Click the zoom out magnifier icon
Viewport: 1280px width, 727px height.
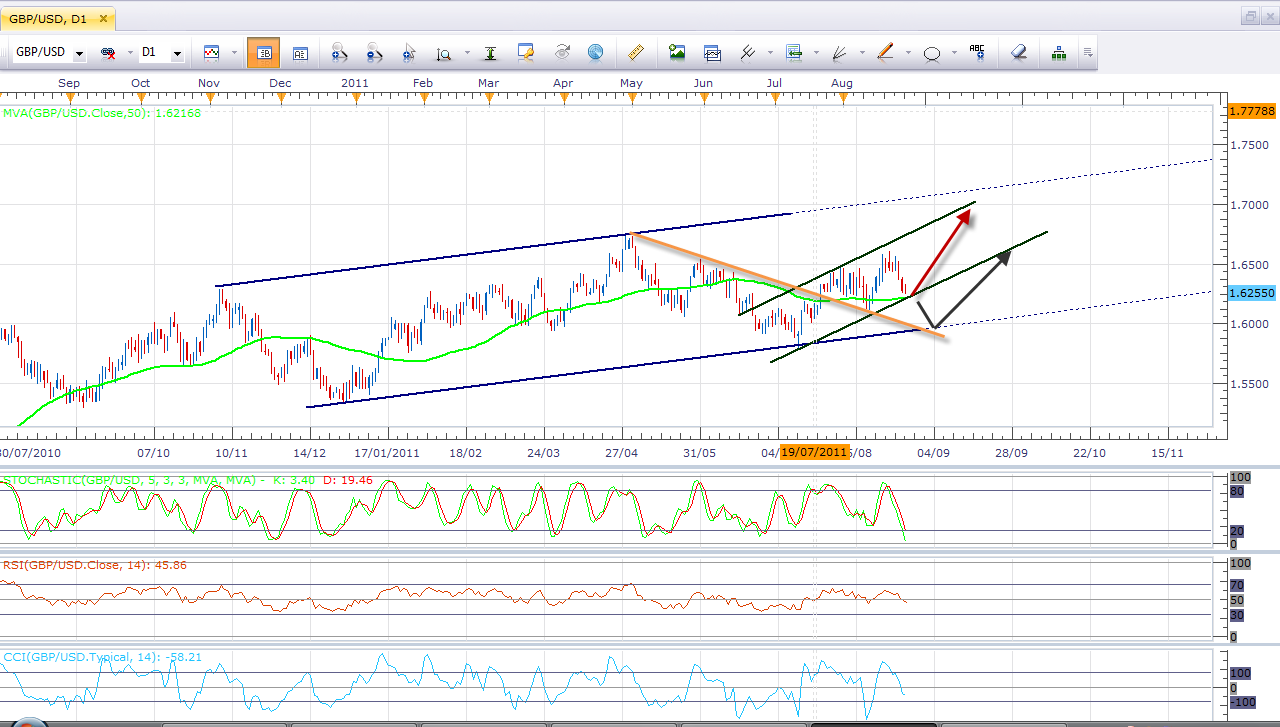click(x=373, y=53)
